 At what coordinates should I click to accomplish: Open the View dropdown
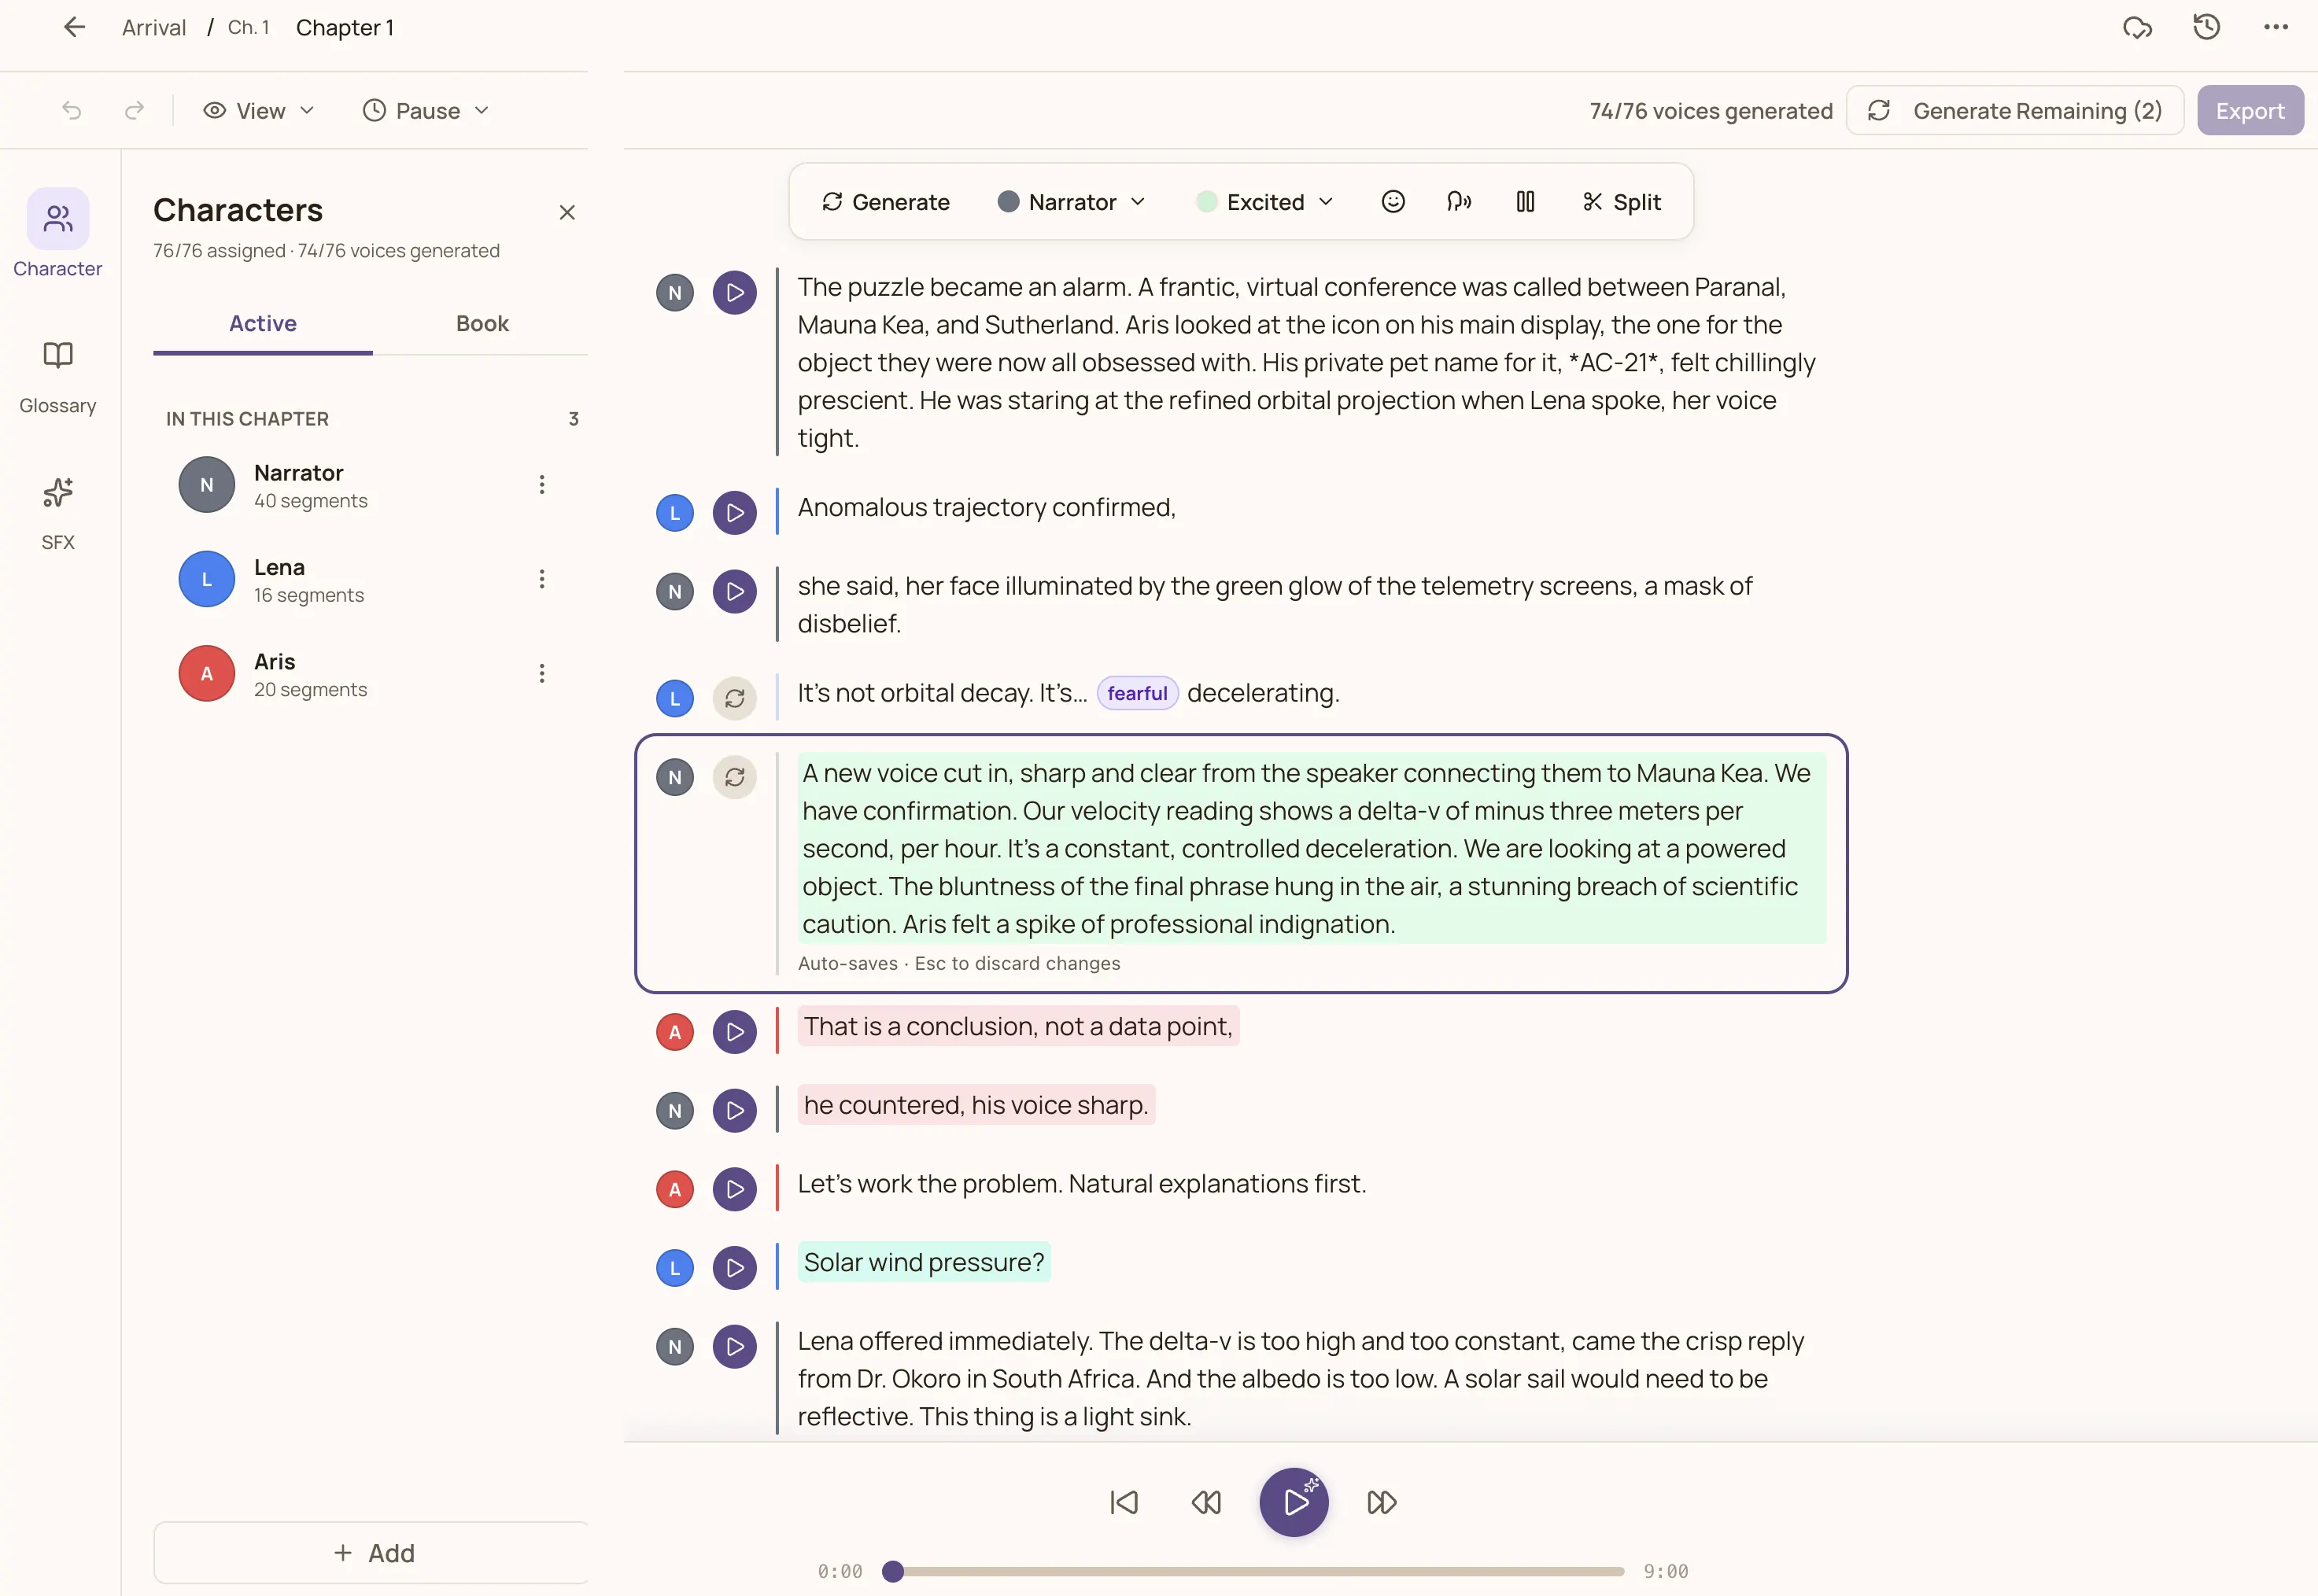(x=259, y=110)
